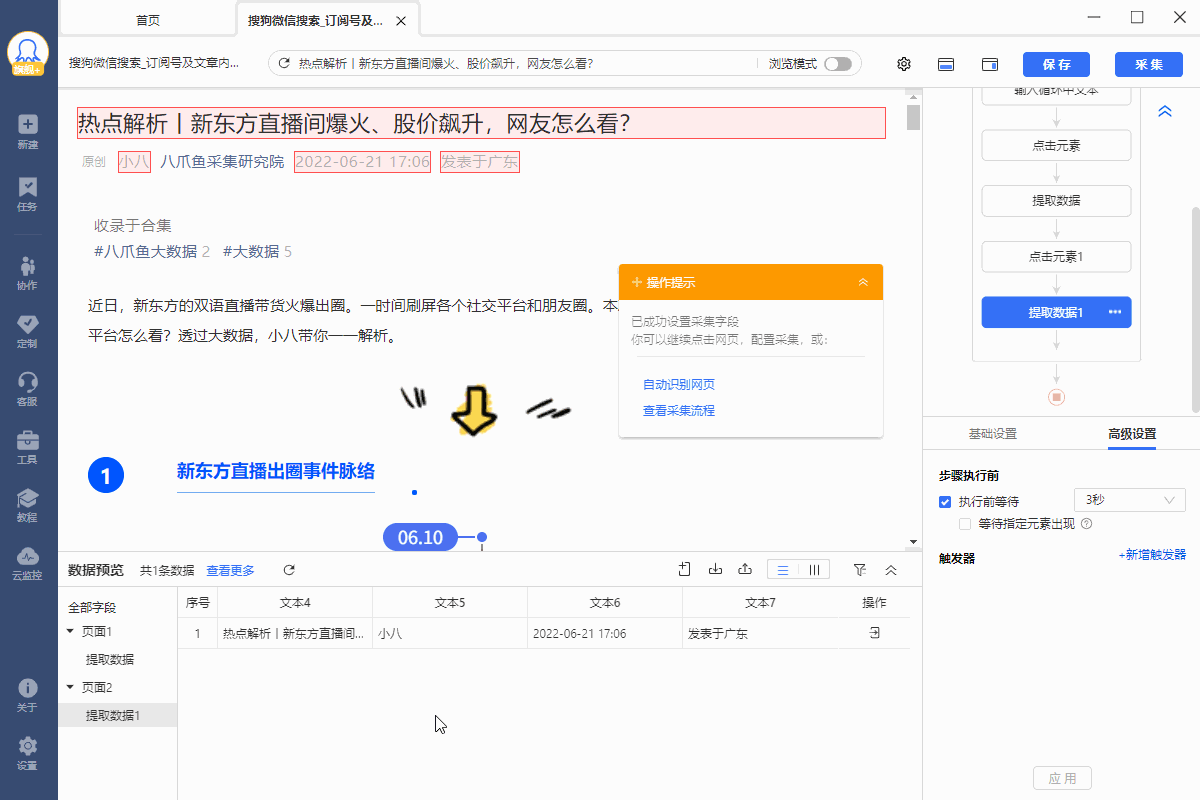Open the 关于 info icon
Viewport: 1200px width, 800px height.
point(28,695)
